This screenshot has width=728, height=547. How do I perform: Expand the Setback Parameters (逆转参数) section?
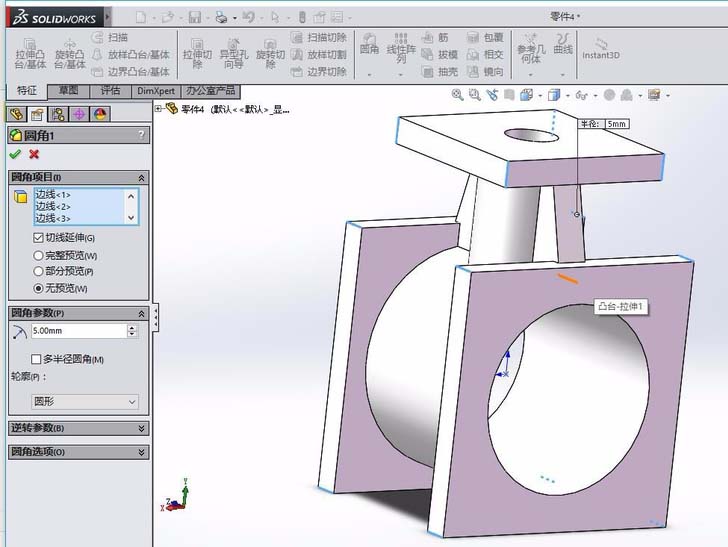pos(142,428)
